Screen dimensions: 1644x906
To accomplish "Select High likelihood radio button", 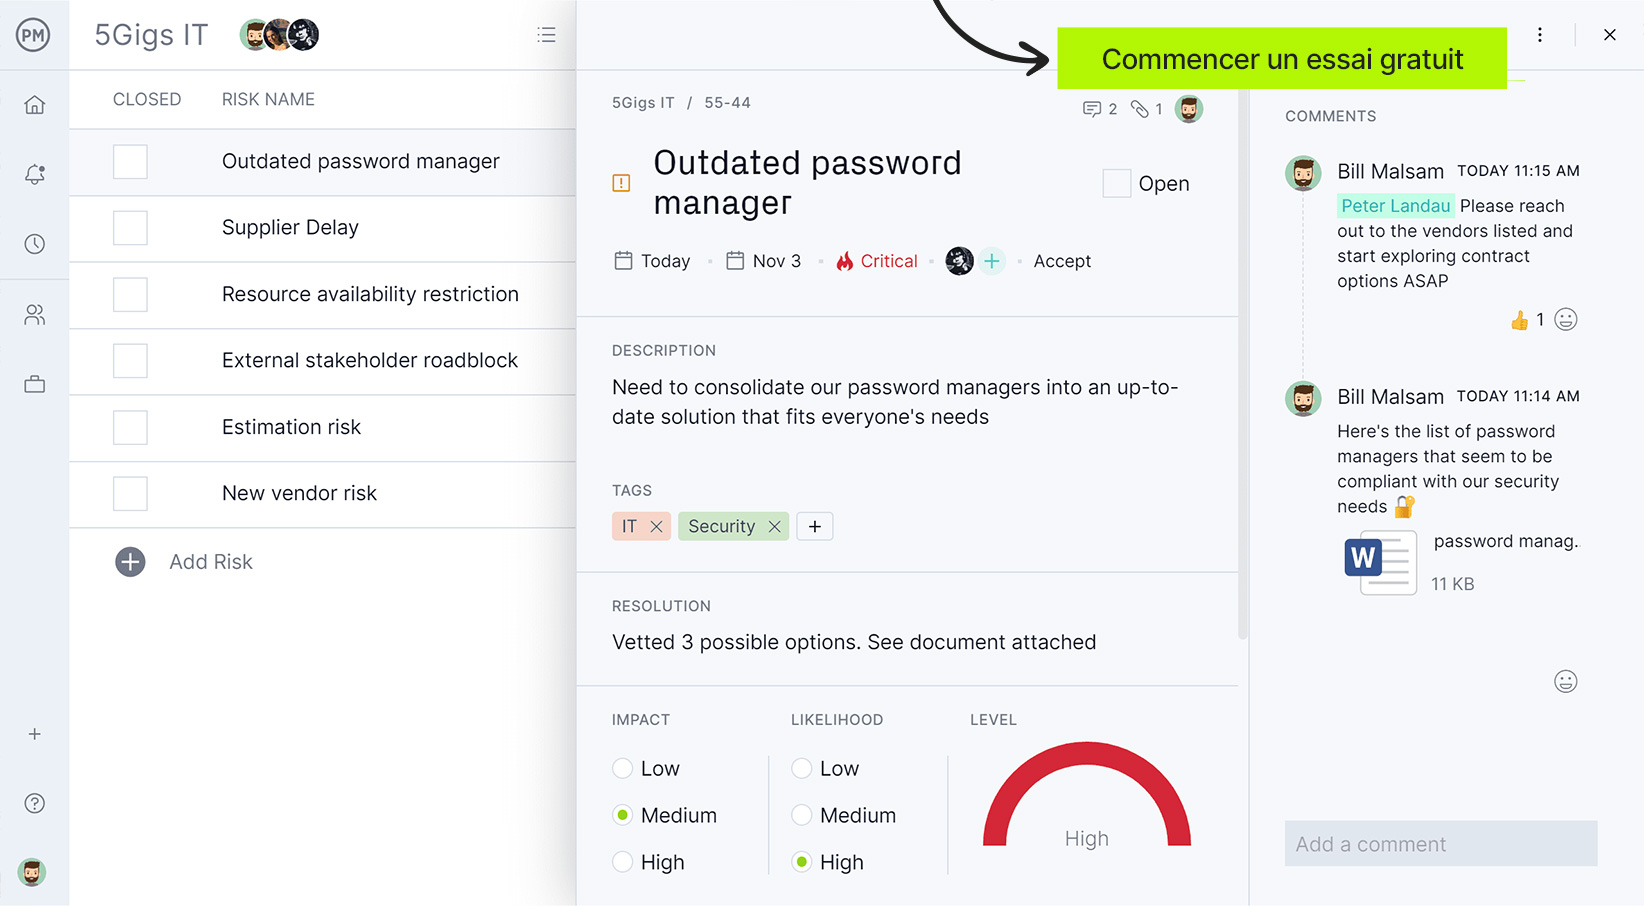I will (802, 862).
